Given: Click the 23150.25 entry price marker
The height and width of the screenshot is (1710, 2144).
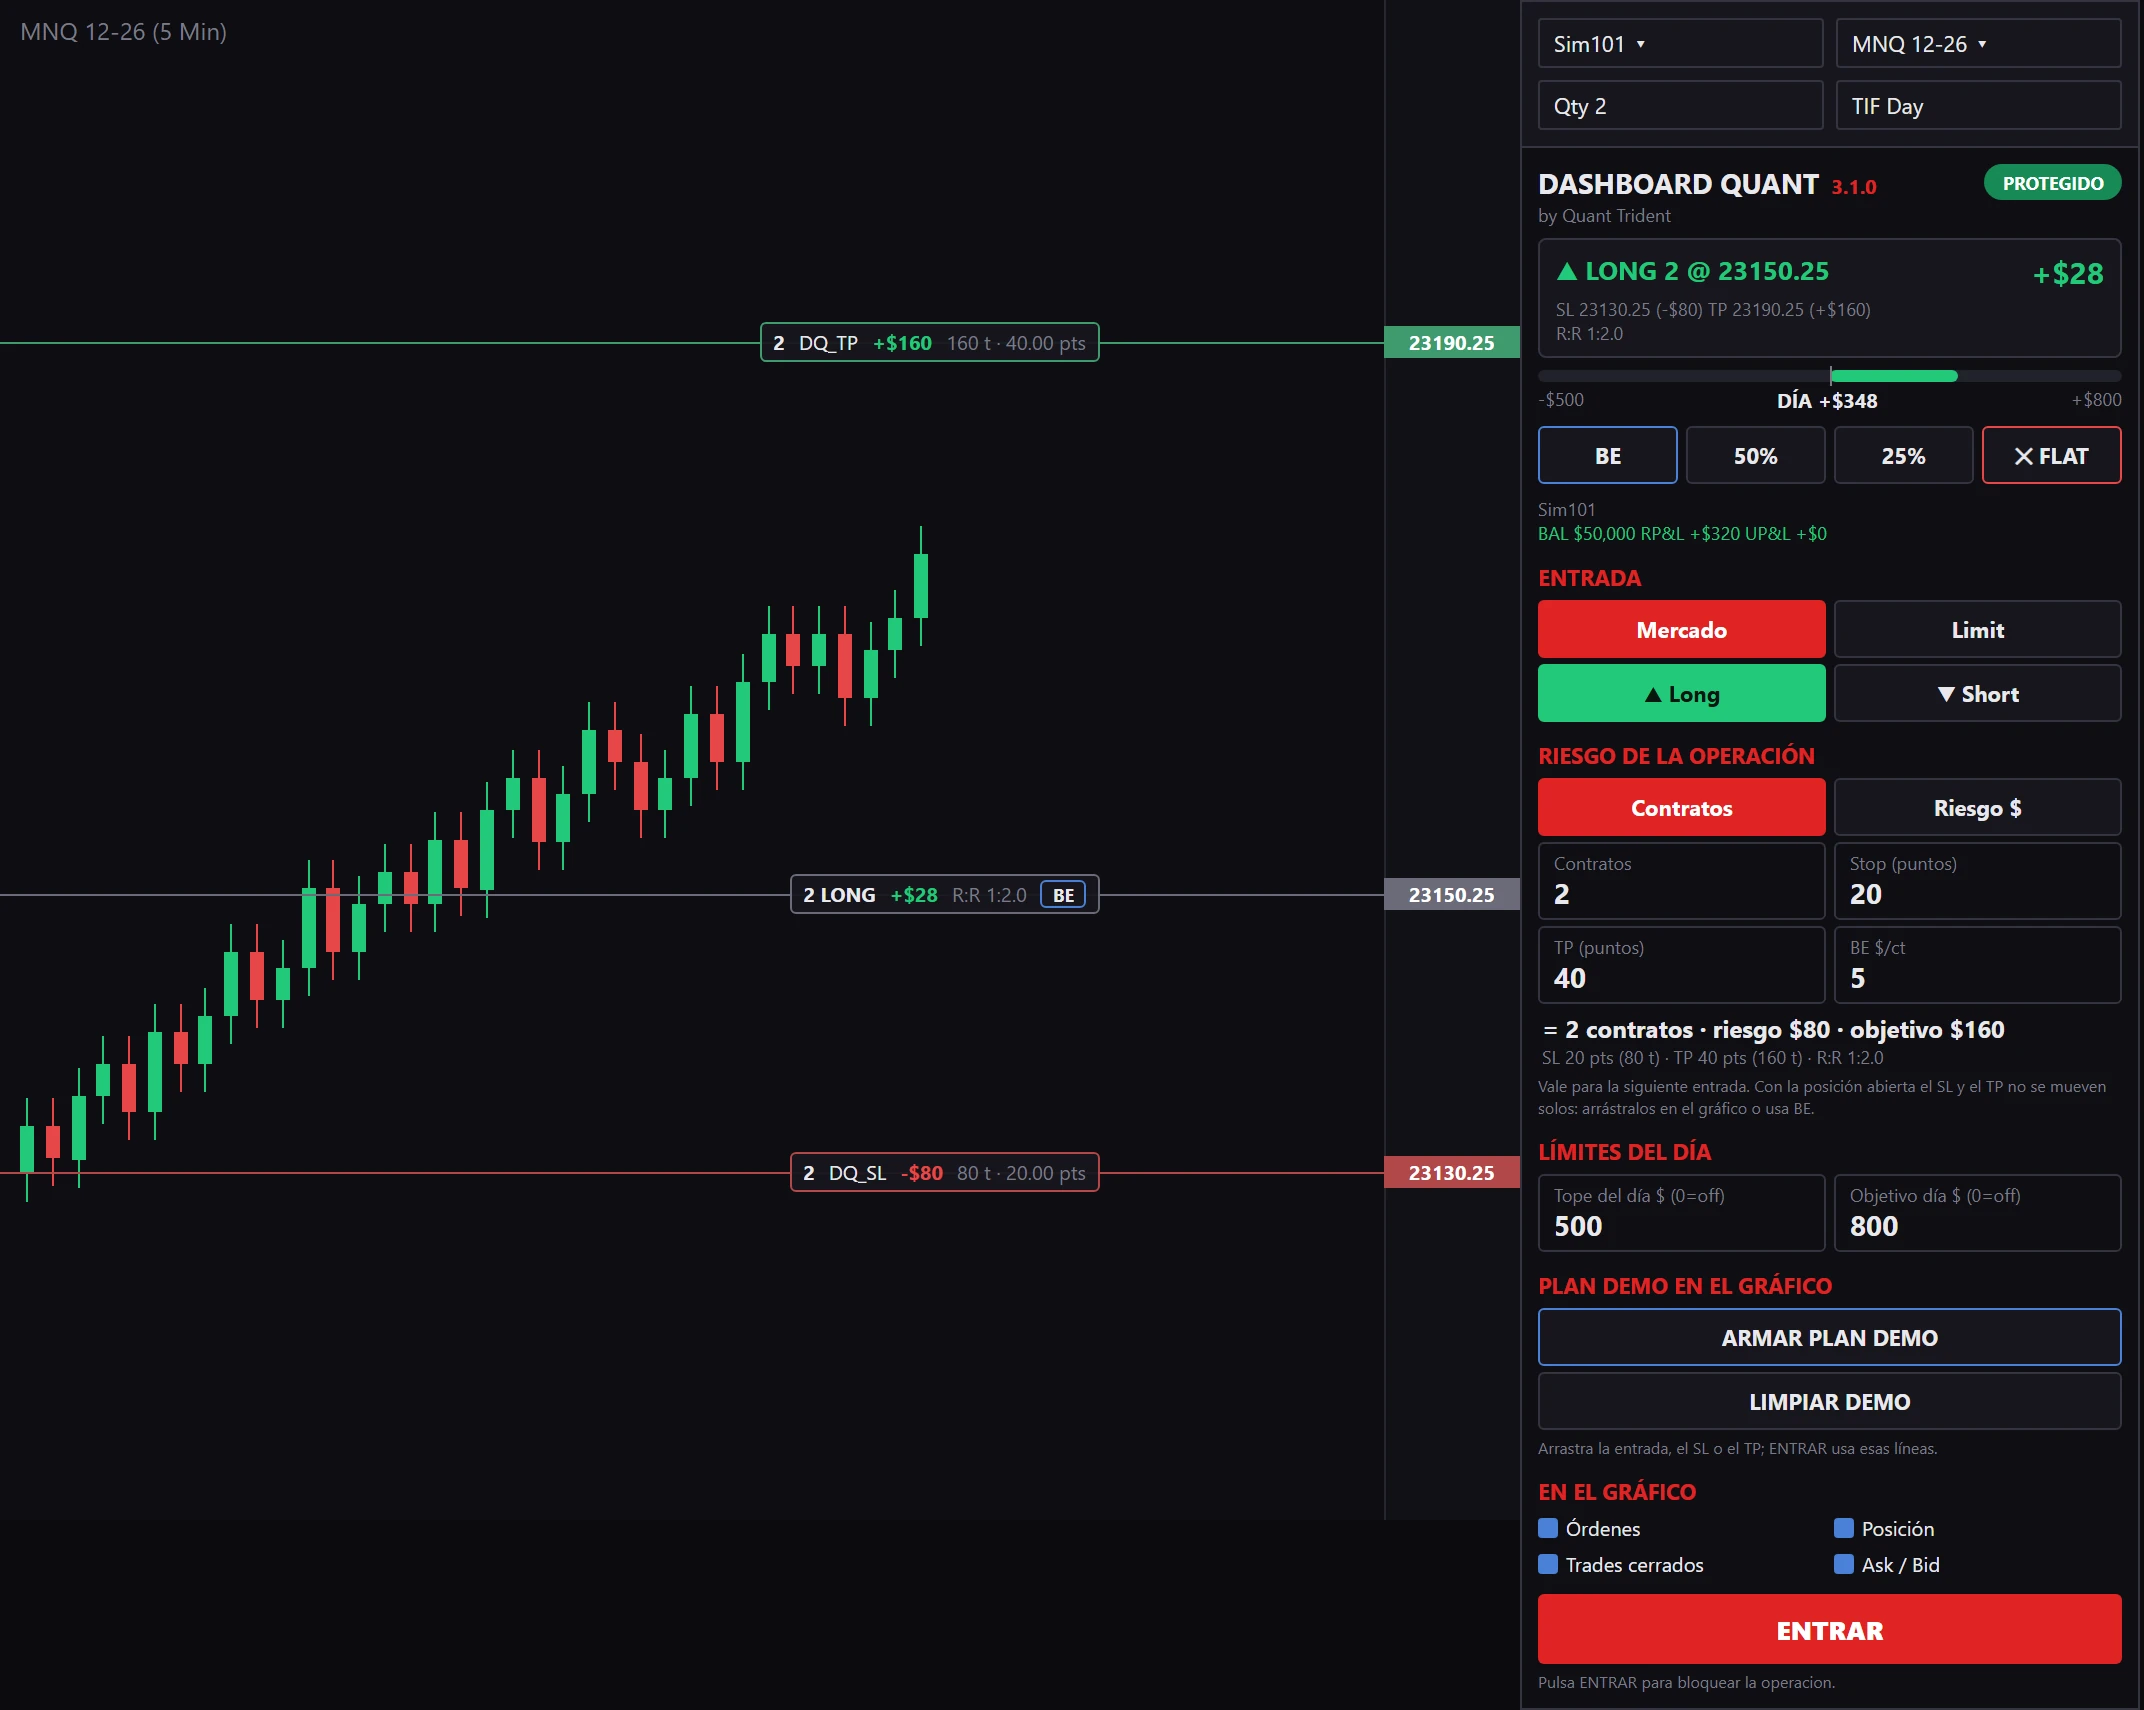Looking at the screenshot, I should coord(1451,895).
